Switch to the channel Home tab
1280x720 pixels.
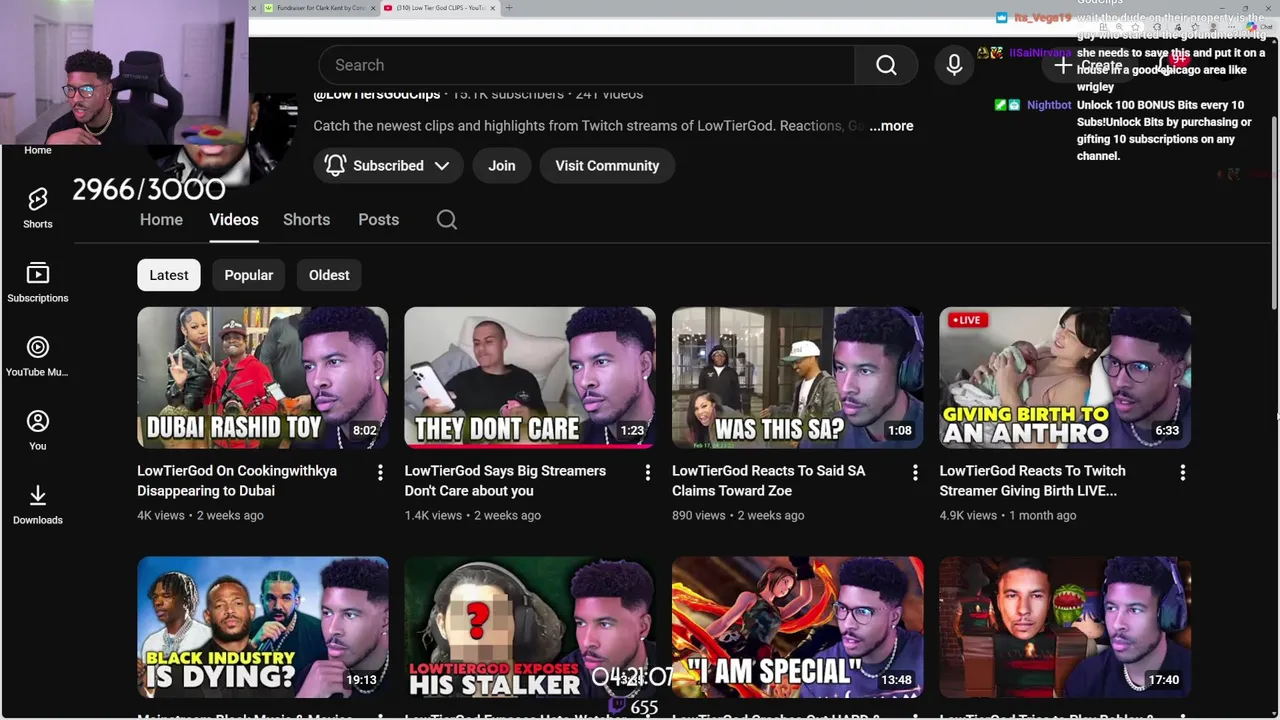[x=161, y=220]
